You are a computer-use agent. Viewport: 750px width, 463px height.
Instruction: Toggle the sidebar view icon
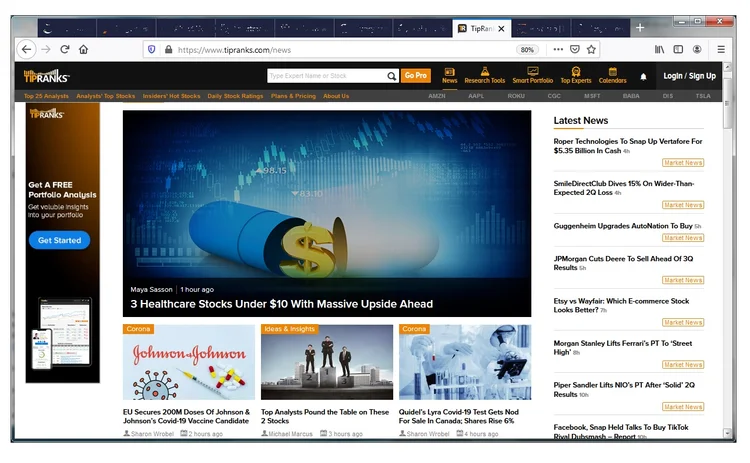coord(678,49)
